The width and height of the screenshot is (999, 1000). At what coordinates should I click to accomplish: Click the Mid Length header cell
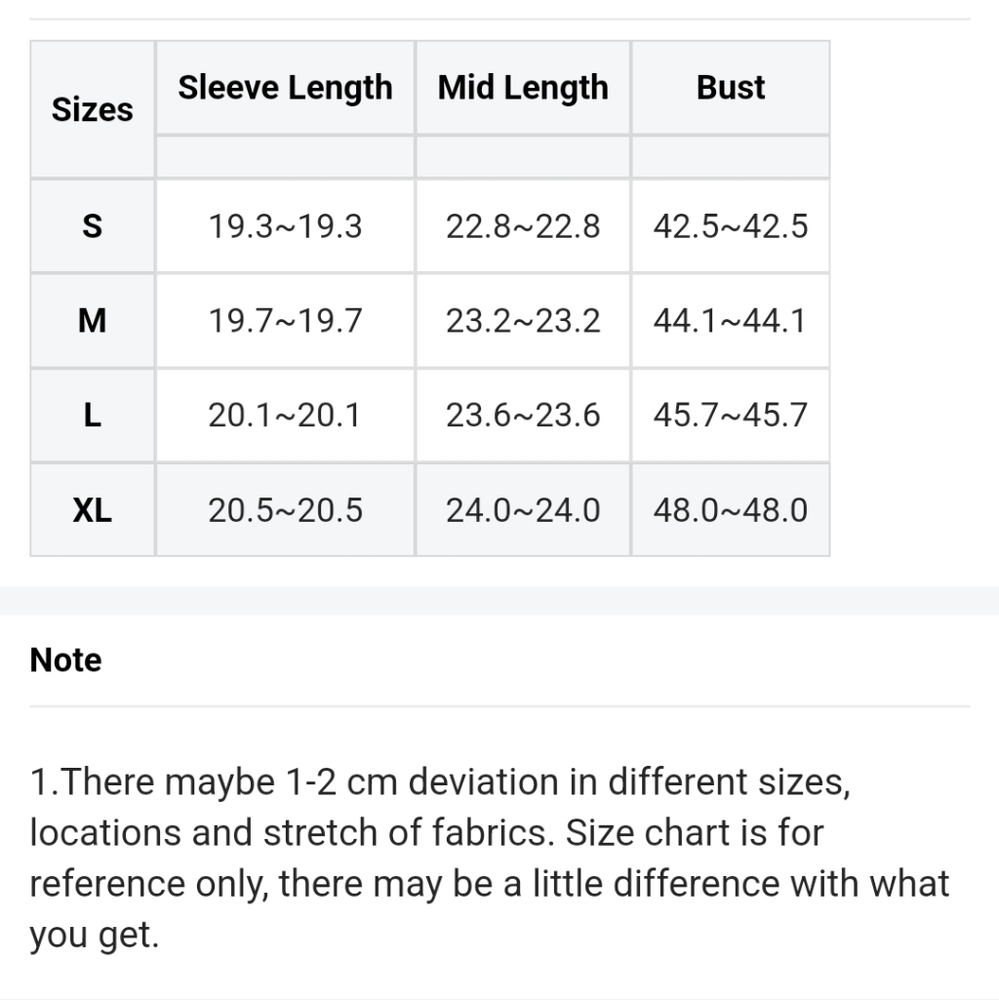click(x=523, y=87)
